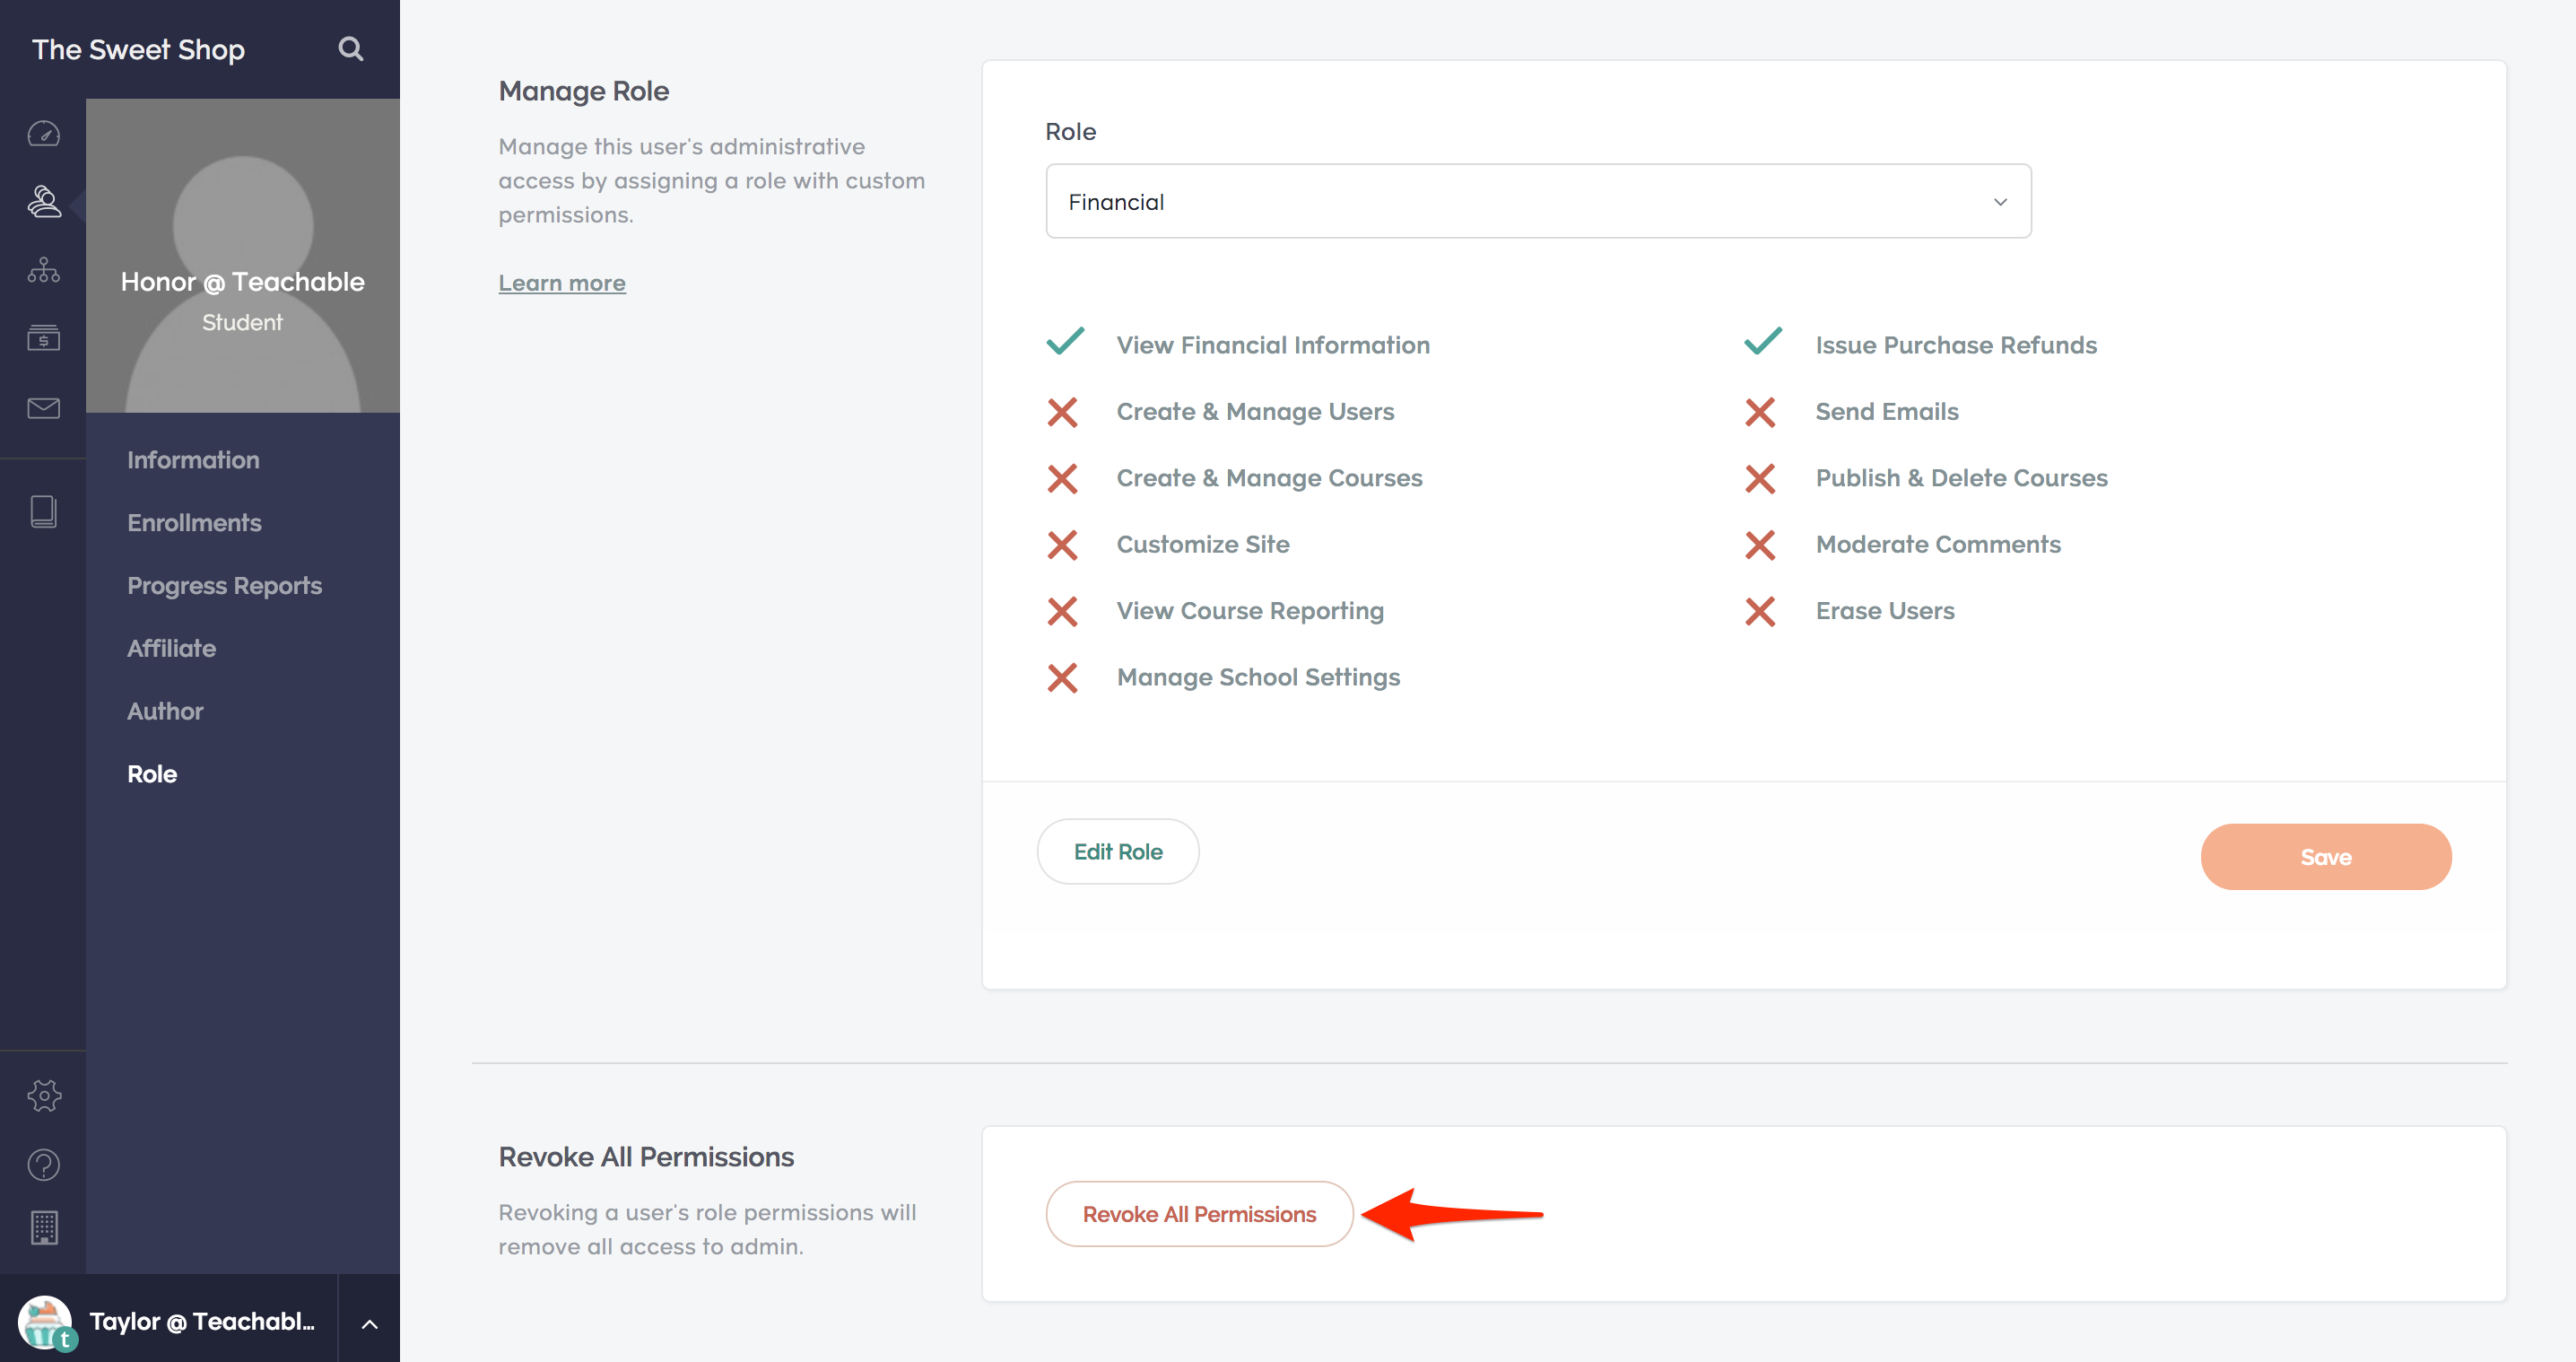The image size is (2576, 1362).
Task: Click Taylor's cupcake avatar
Action: pyautogui.click(x=45, y=1322)
